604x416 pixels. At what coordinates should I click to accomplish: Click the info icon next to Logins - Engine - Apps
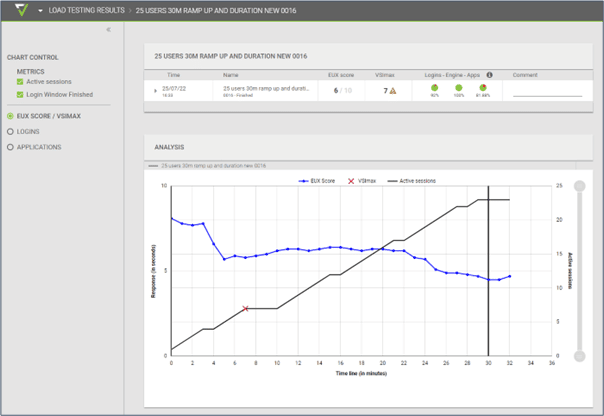(489, 75)
